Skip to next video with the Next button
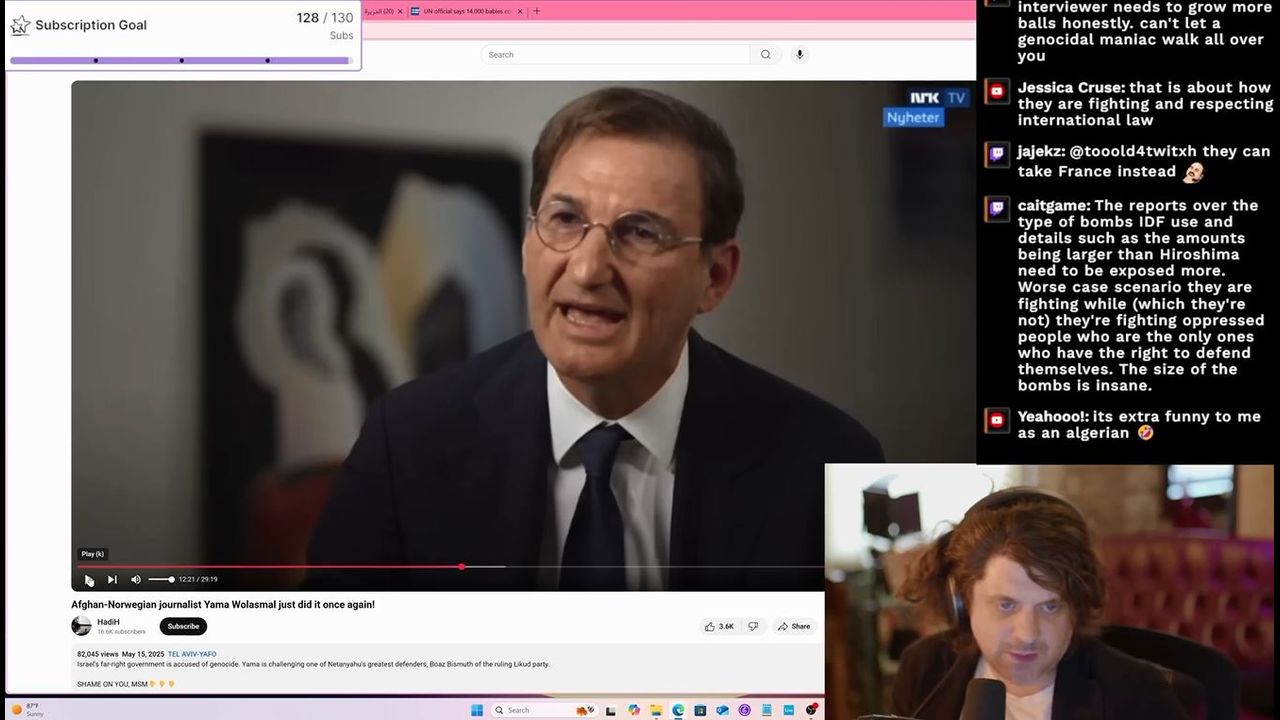The width and height of the screenshot is (1280, 720). pyautogui.click(x=112, y=580)
